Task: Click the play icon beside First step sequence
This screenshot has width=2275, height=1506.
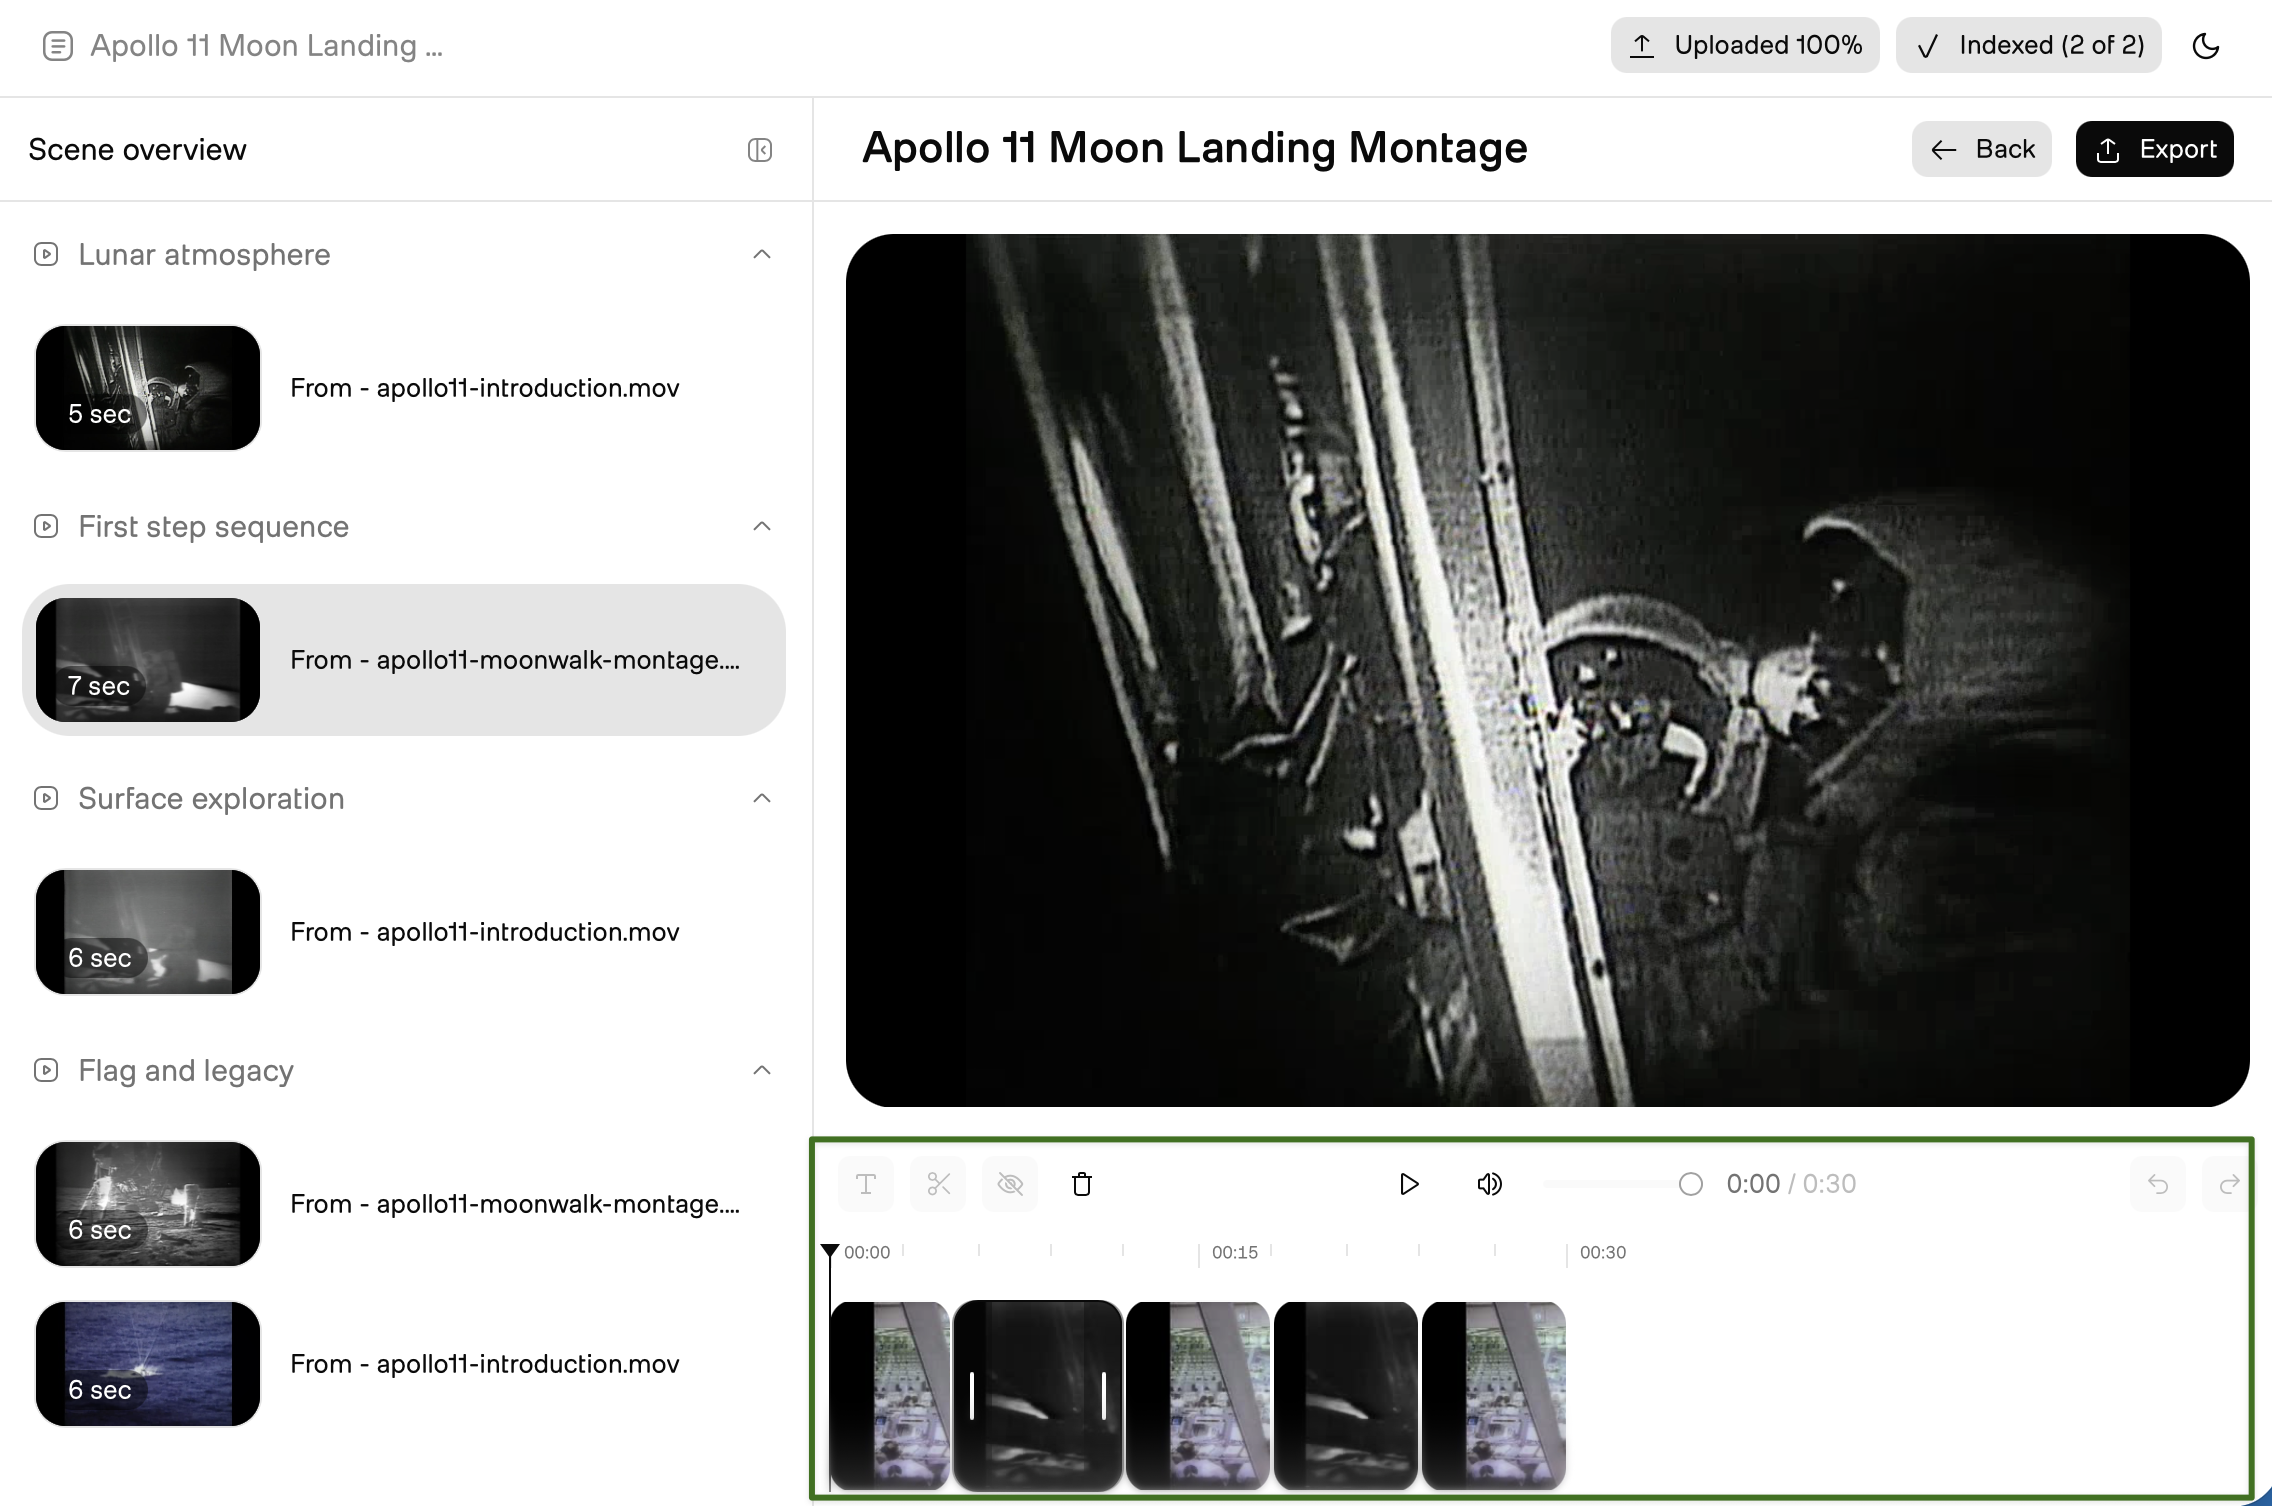Action: click(46, 526)
